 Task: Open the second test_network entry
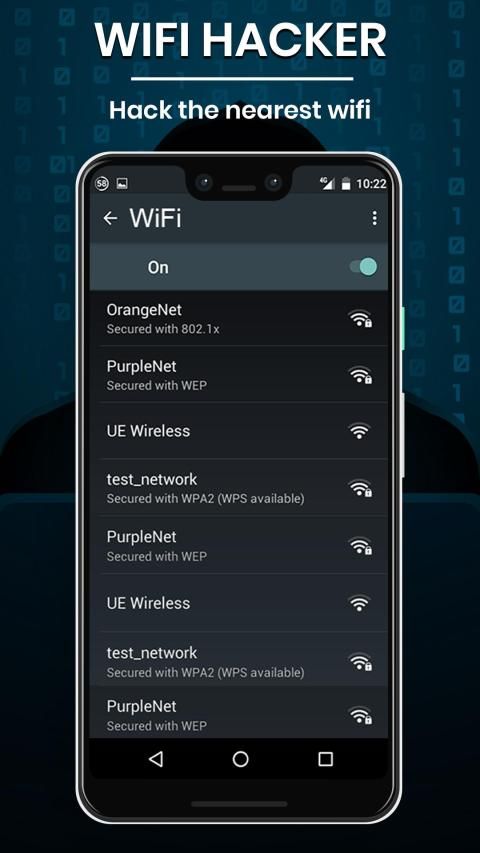(x=238, y=660)
